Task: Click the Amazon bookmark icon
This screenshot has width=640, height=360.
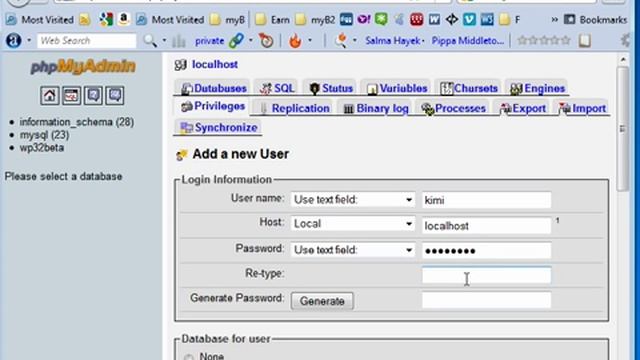Action: click(x=123, y=19)
